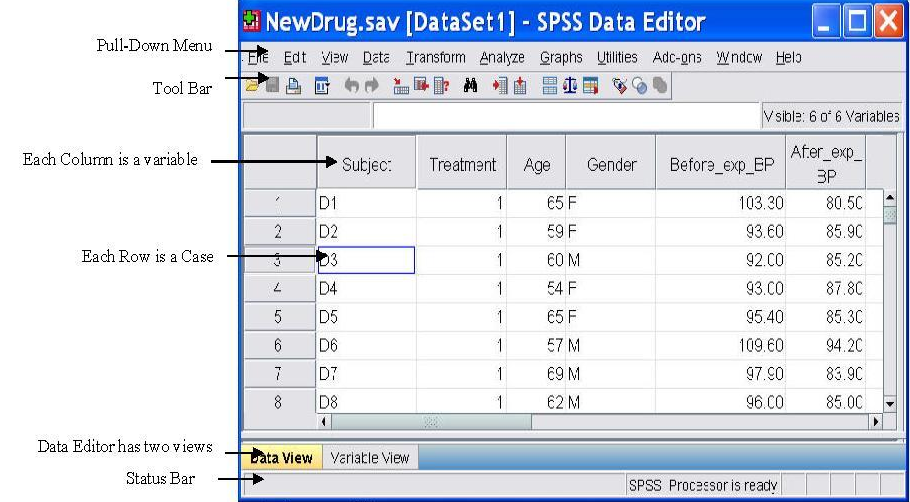This screenshot has width=910, height=502.
Task: Select the Data View tab
Action: (x=281, y=458)
